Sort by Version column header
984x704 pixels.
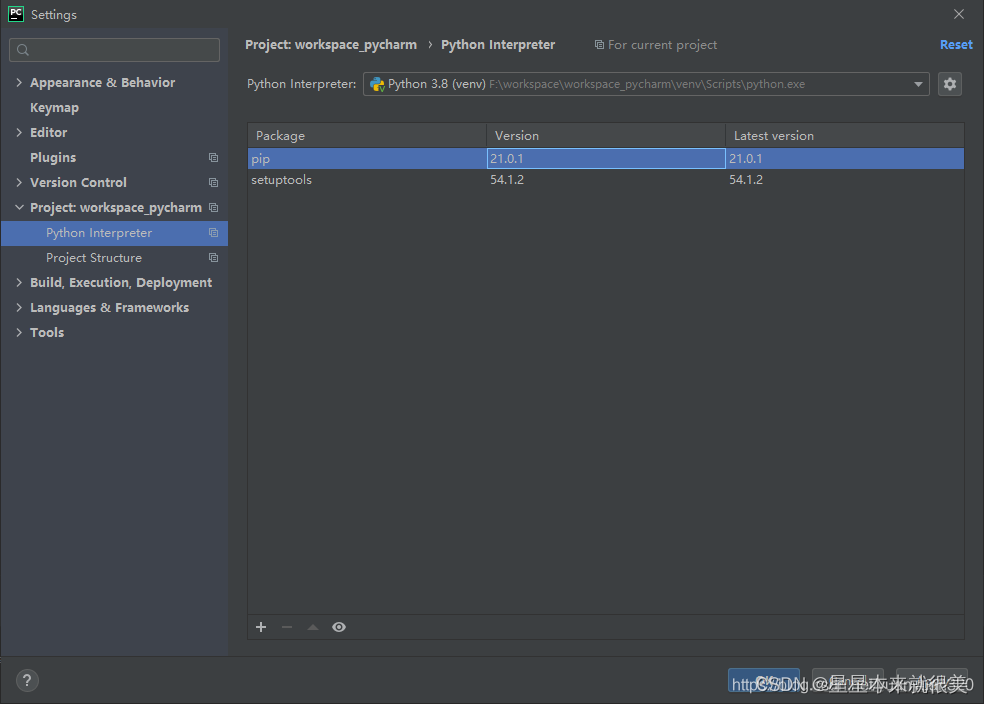pyautogui.click(x=606, y=136)
